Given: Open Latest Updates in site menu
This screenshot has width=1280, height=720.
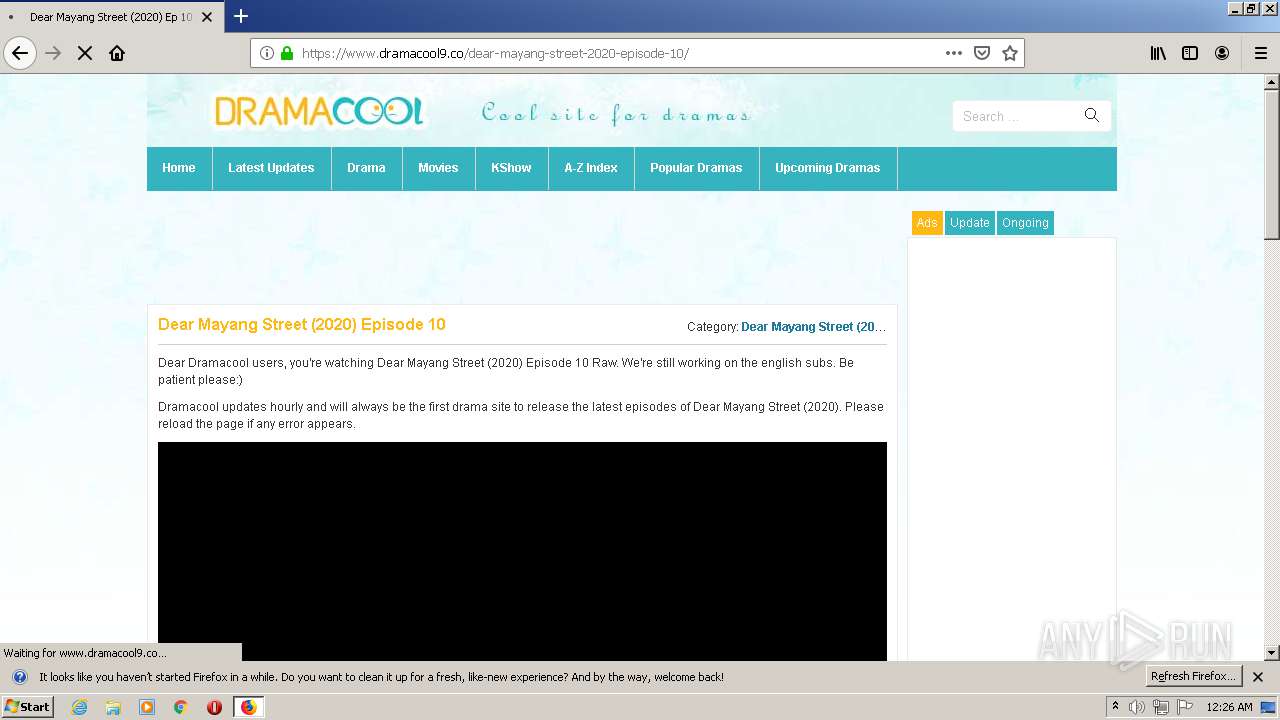Looking at the screenshot, I should click(x=271, y=168).
